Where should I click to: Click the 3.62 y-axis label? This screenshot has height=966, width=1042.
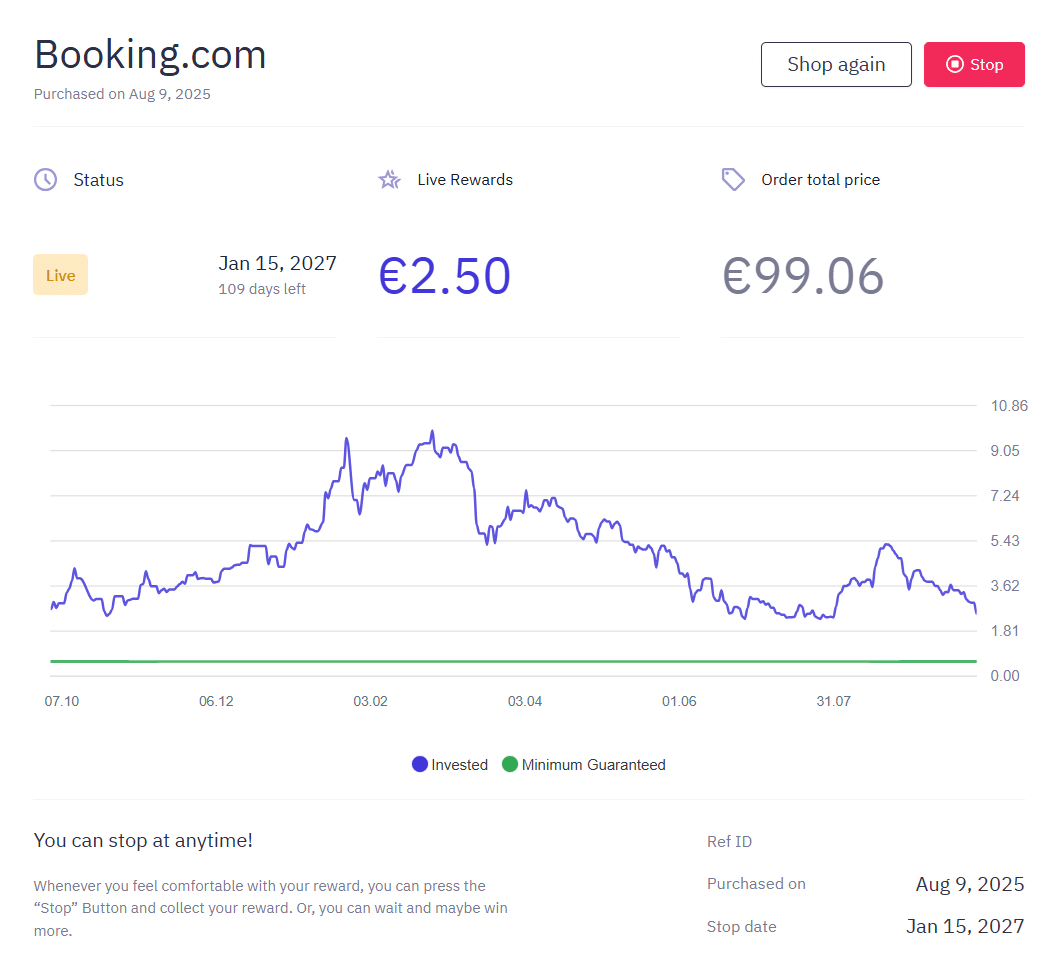[1005, 586]
